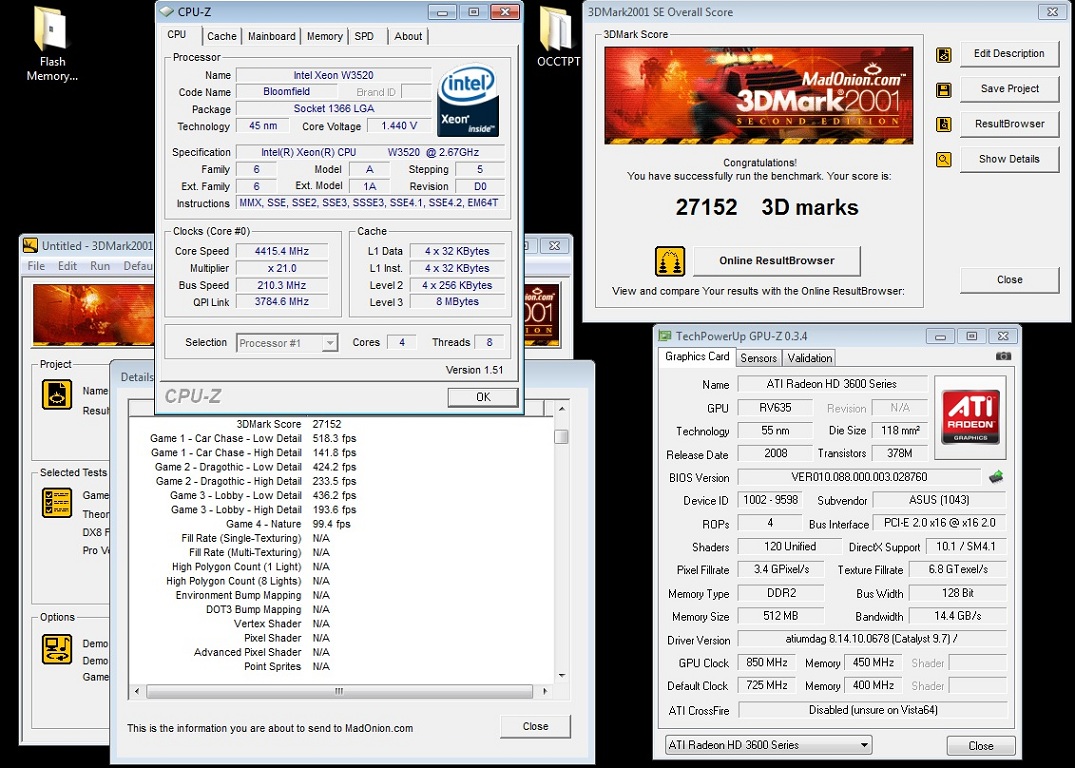Click the details list scroll right arrow
This screenshot has height=768, width=1075.
tap(546, 691)
